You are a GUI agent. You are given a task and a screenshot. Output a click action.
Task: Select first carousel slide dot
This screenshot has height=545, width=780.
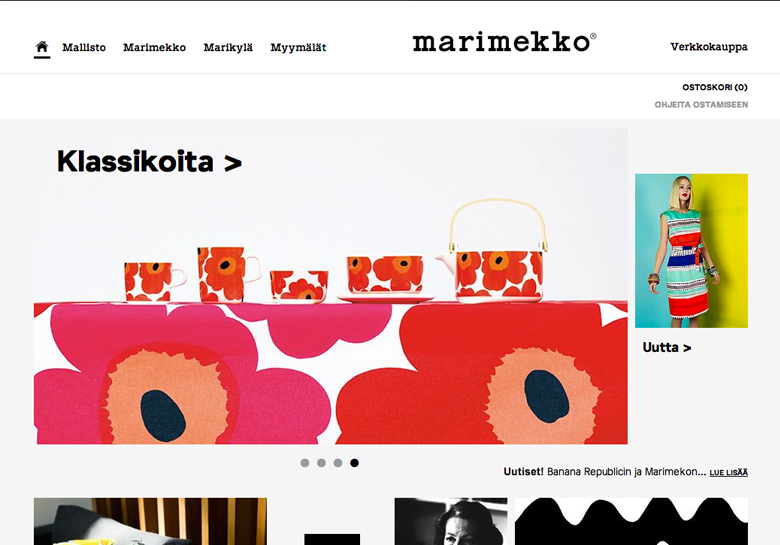tap(305, 463)
